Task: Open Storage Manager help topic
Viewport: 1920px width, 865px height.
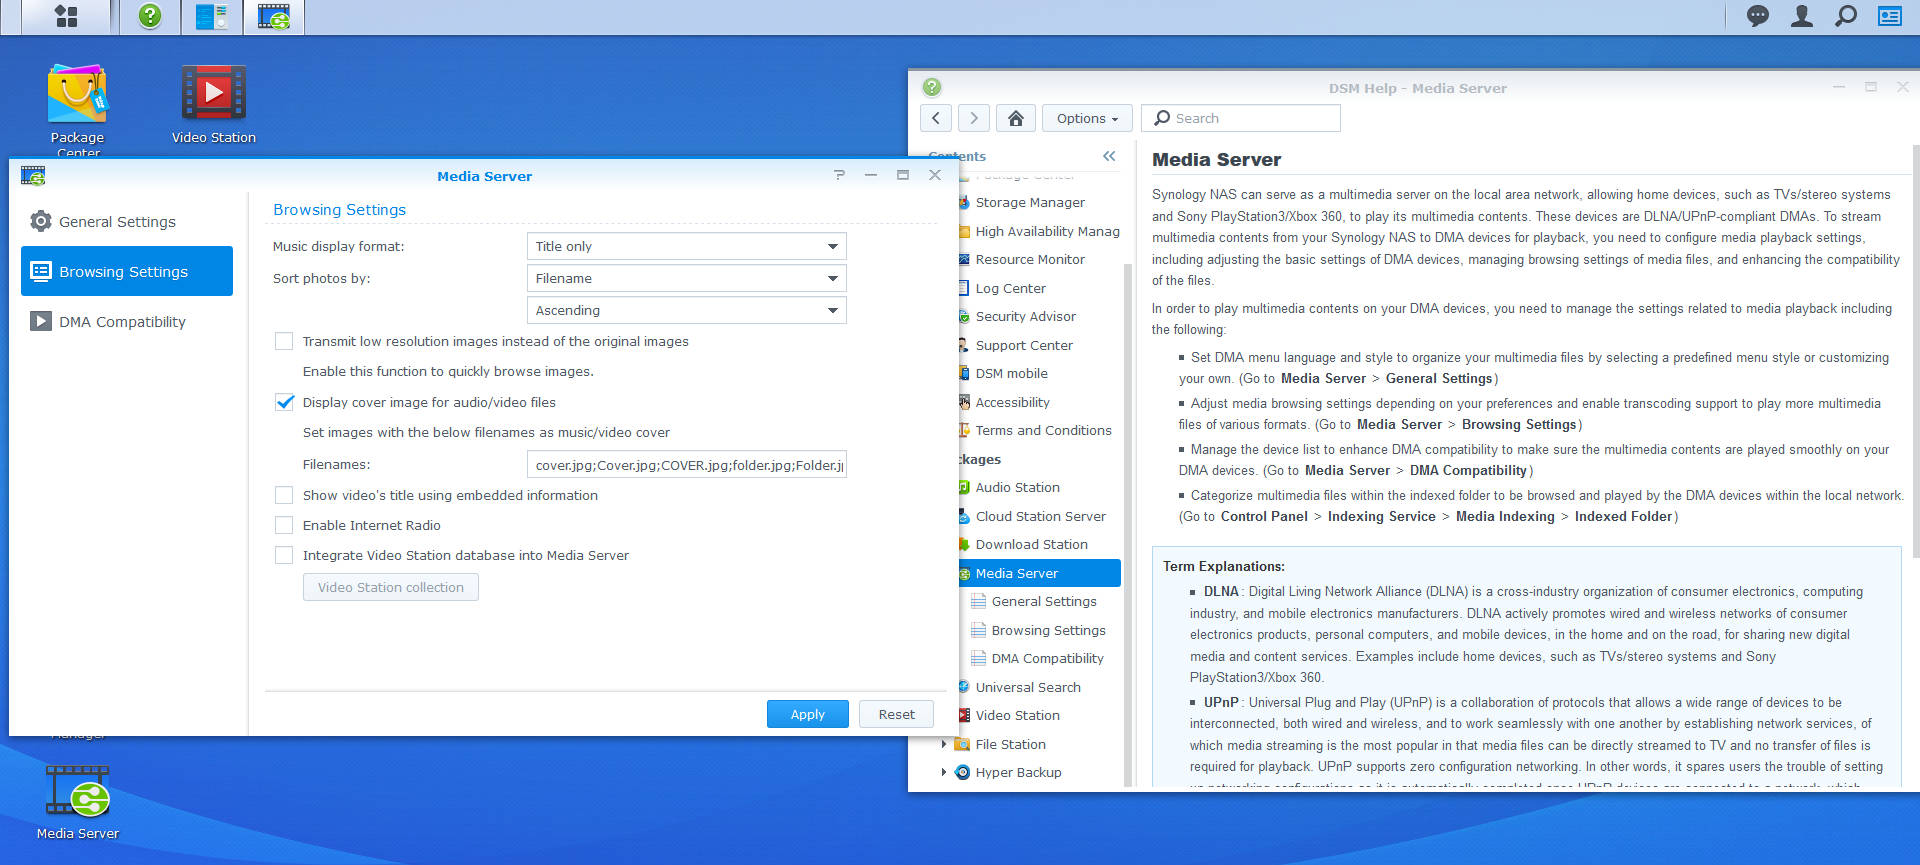Action: click(x=1030, y=202)
